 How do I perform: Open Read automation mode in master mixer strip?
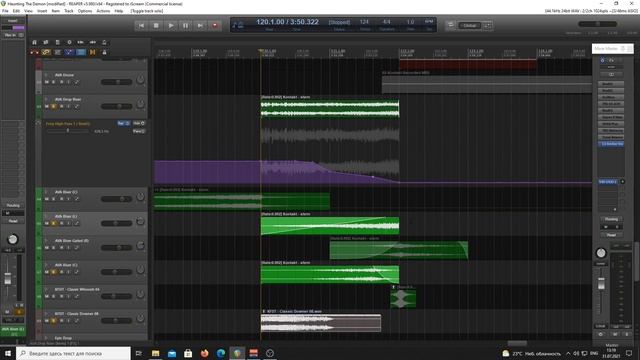[611, 235]
